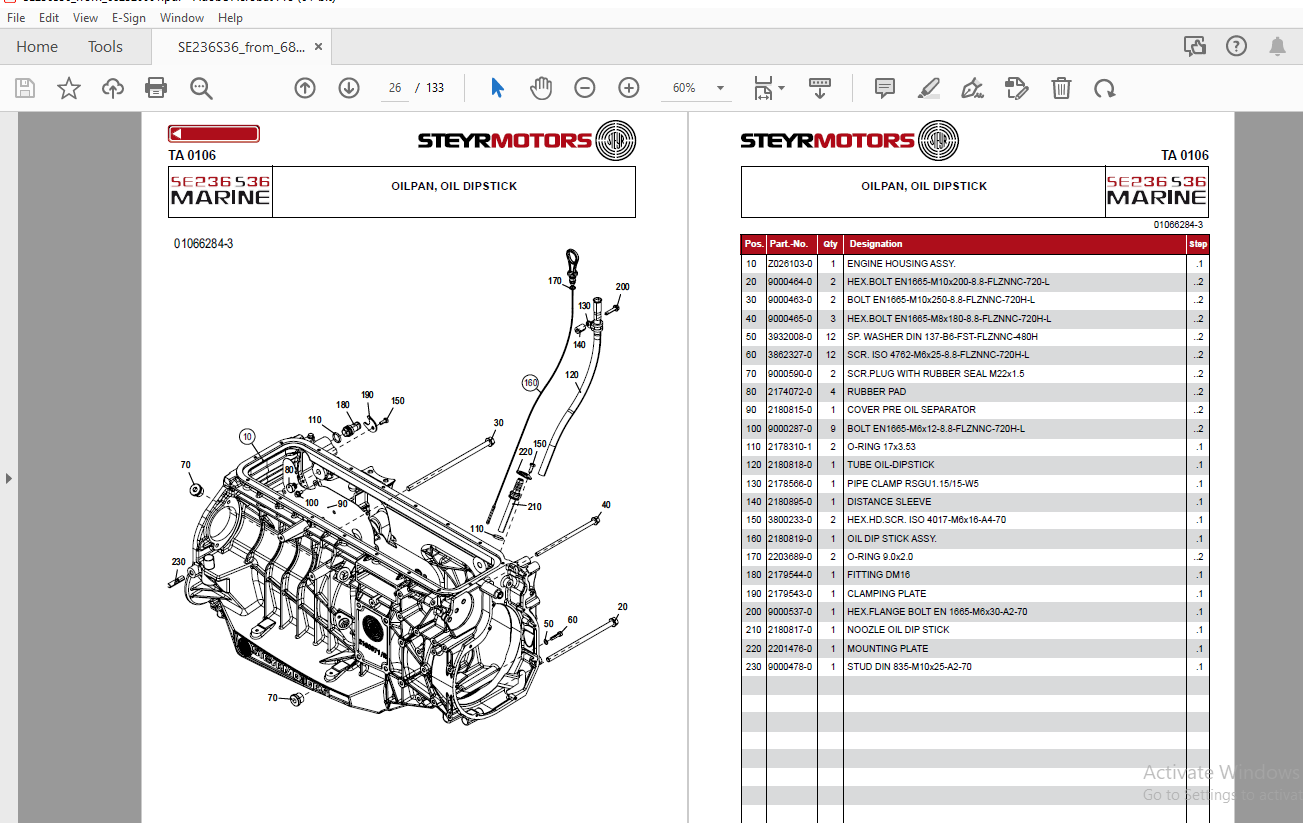
Task: Go to next page arrow
Action: pos(349,88)
